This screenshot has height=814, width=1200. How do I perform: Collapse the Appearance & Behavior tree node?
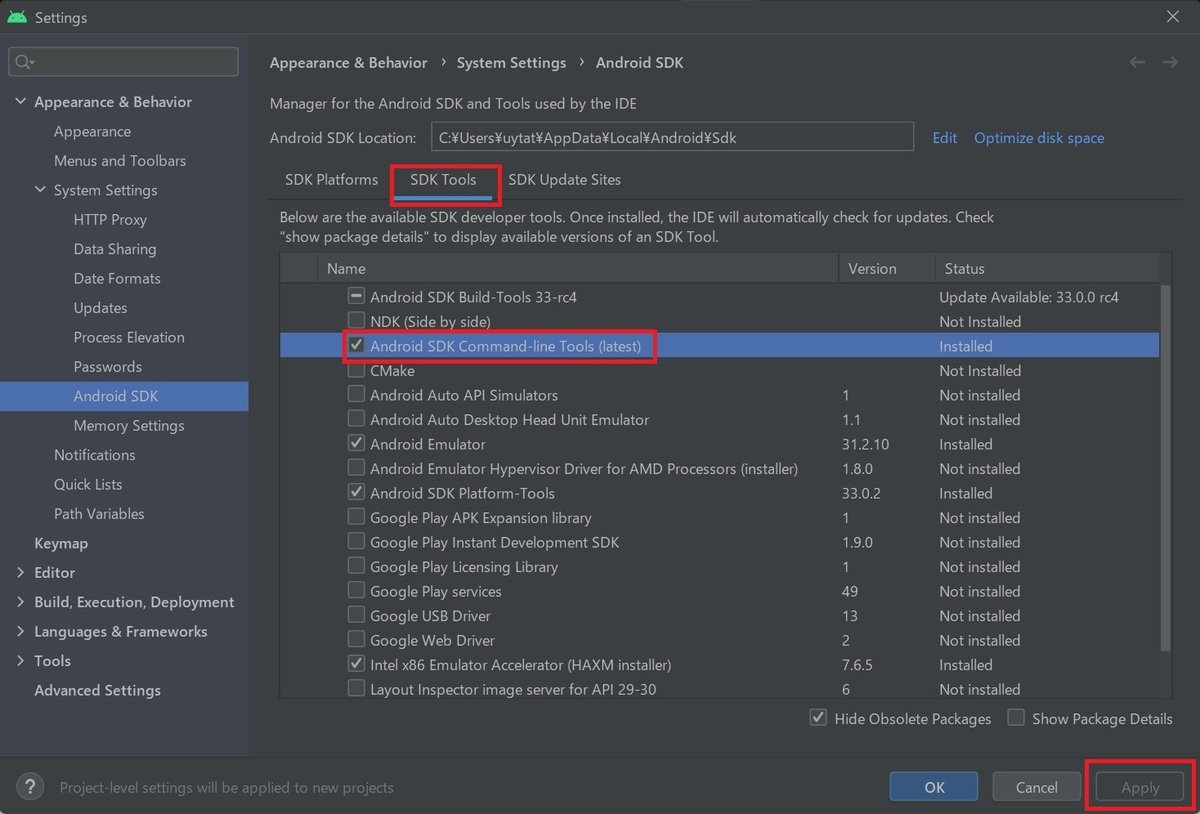pyautogui.click(x=21, y=102)
